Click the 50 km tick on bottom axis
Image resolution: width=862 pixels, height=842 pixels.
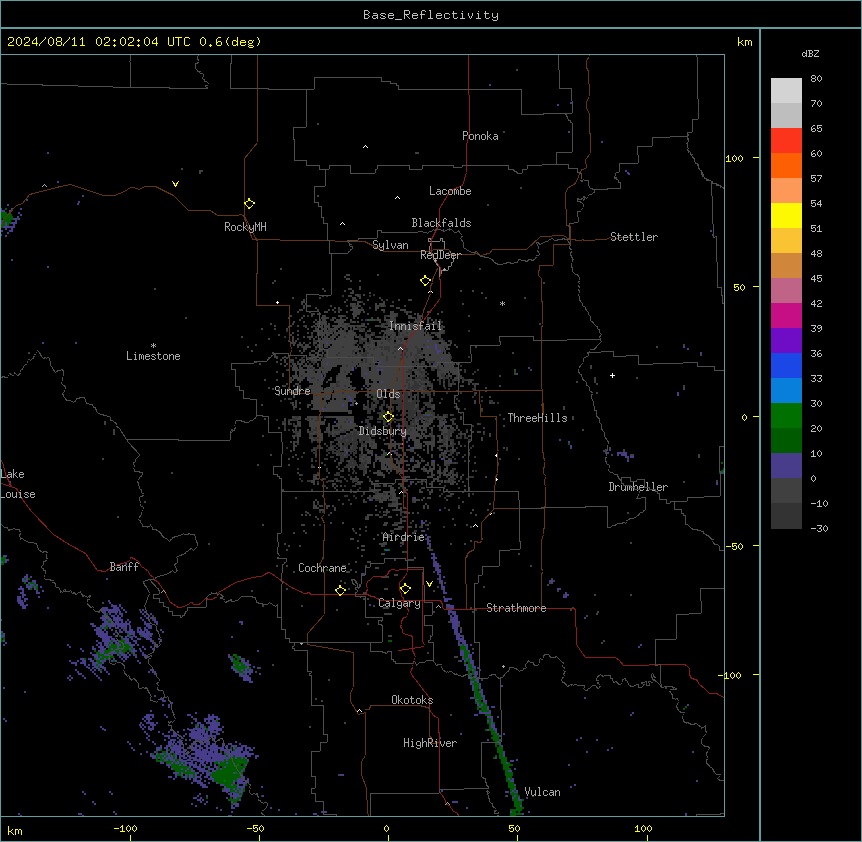click(x=515, y=829)
